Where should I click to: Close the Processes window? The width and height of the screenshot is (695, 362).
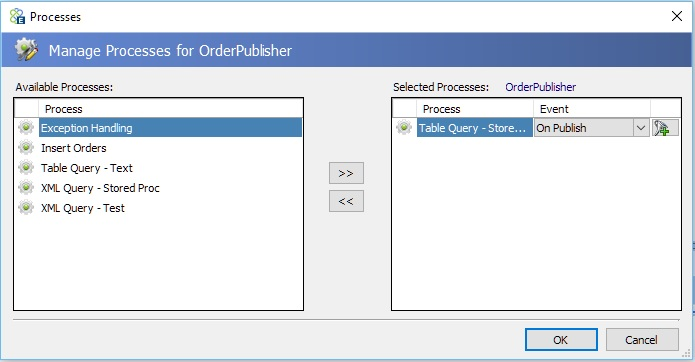(677, 16)
